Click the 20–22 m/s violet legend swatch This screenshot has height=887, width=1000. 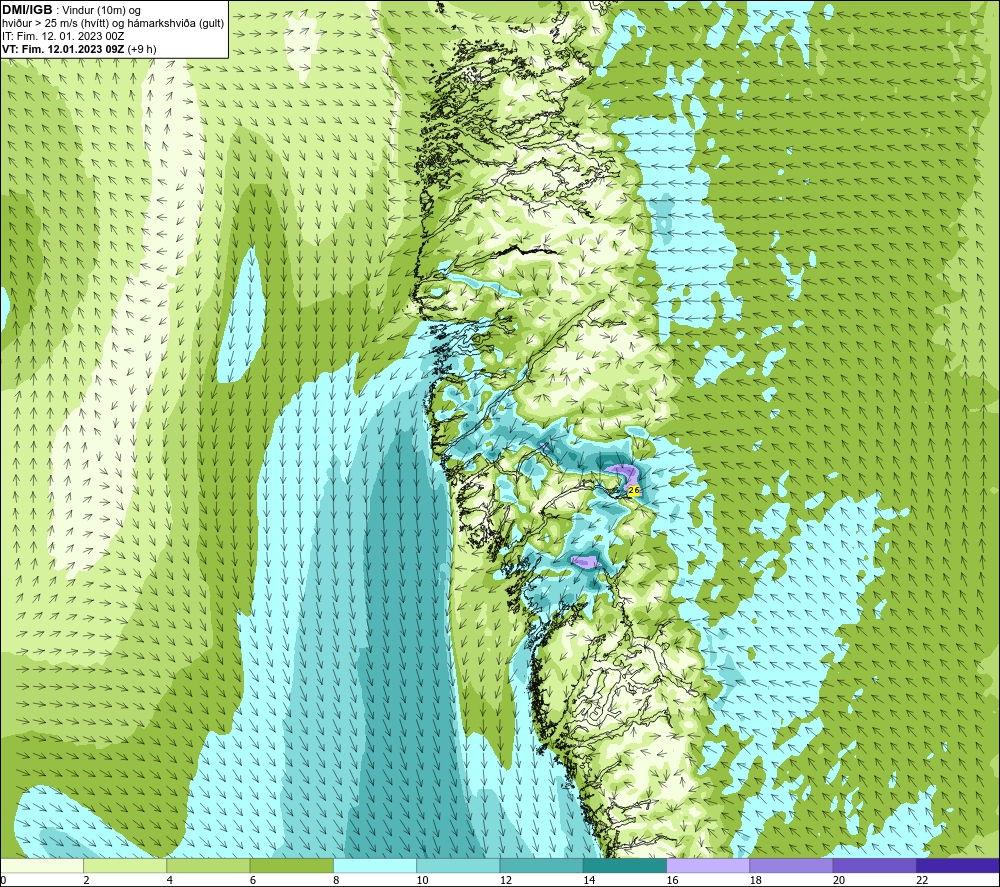(874, 865)
